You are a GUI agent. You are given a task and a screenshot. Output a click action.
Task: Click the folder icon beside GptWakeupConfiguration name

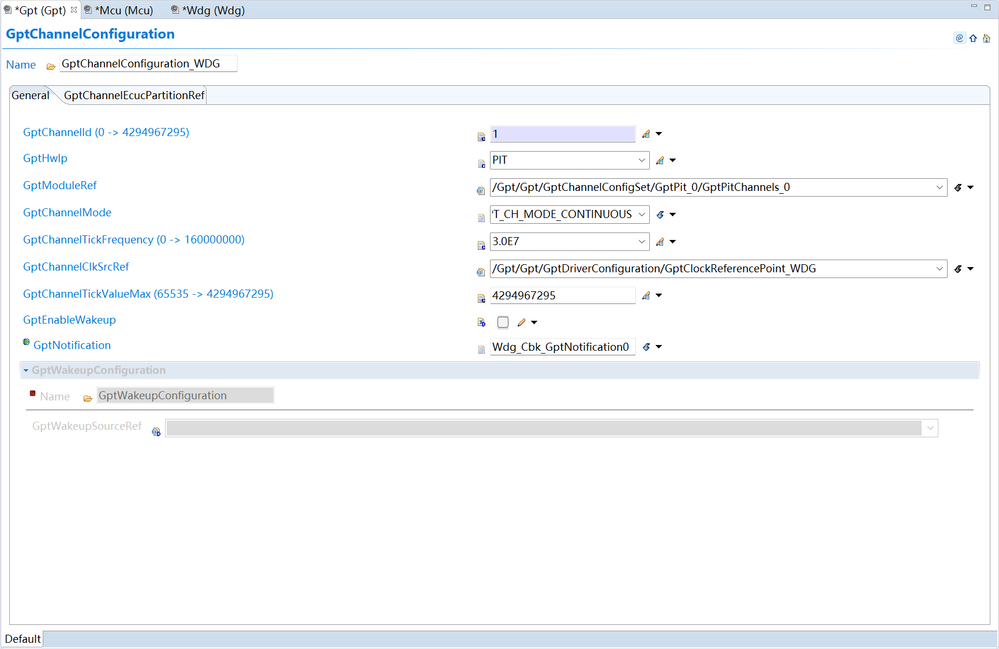click(x=88, y=398)
